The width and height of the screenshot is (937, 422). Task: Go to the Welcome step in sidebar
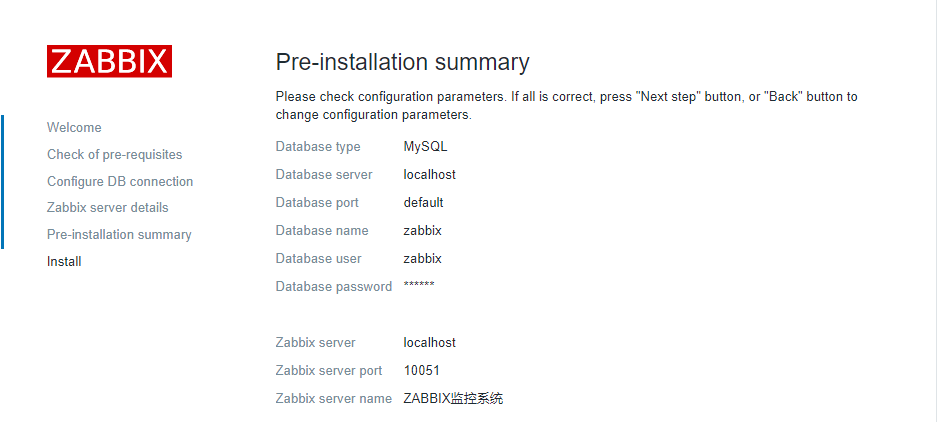(x=74, y=128)
